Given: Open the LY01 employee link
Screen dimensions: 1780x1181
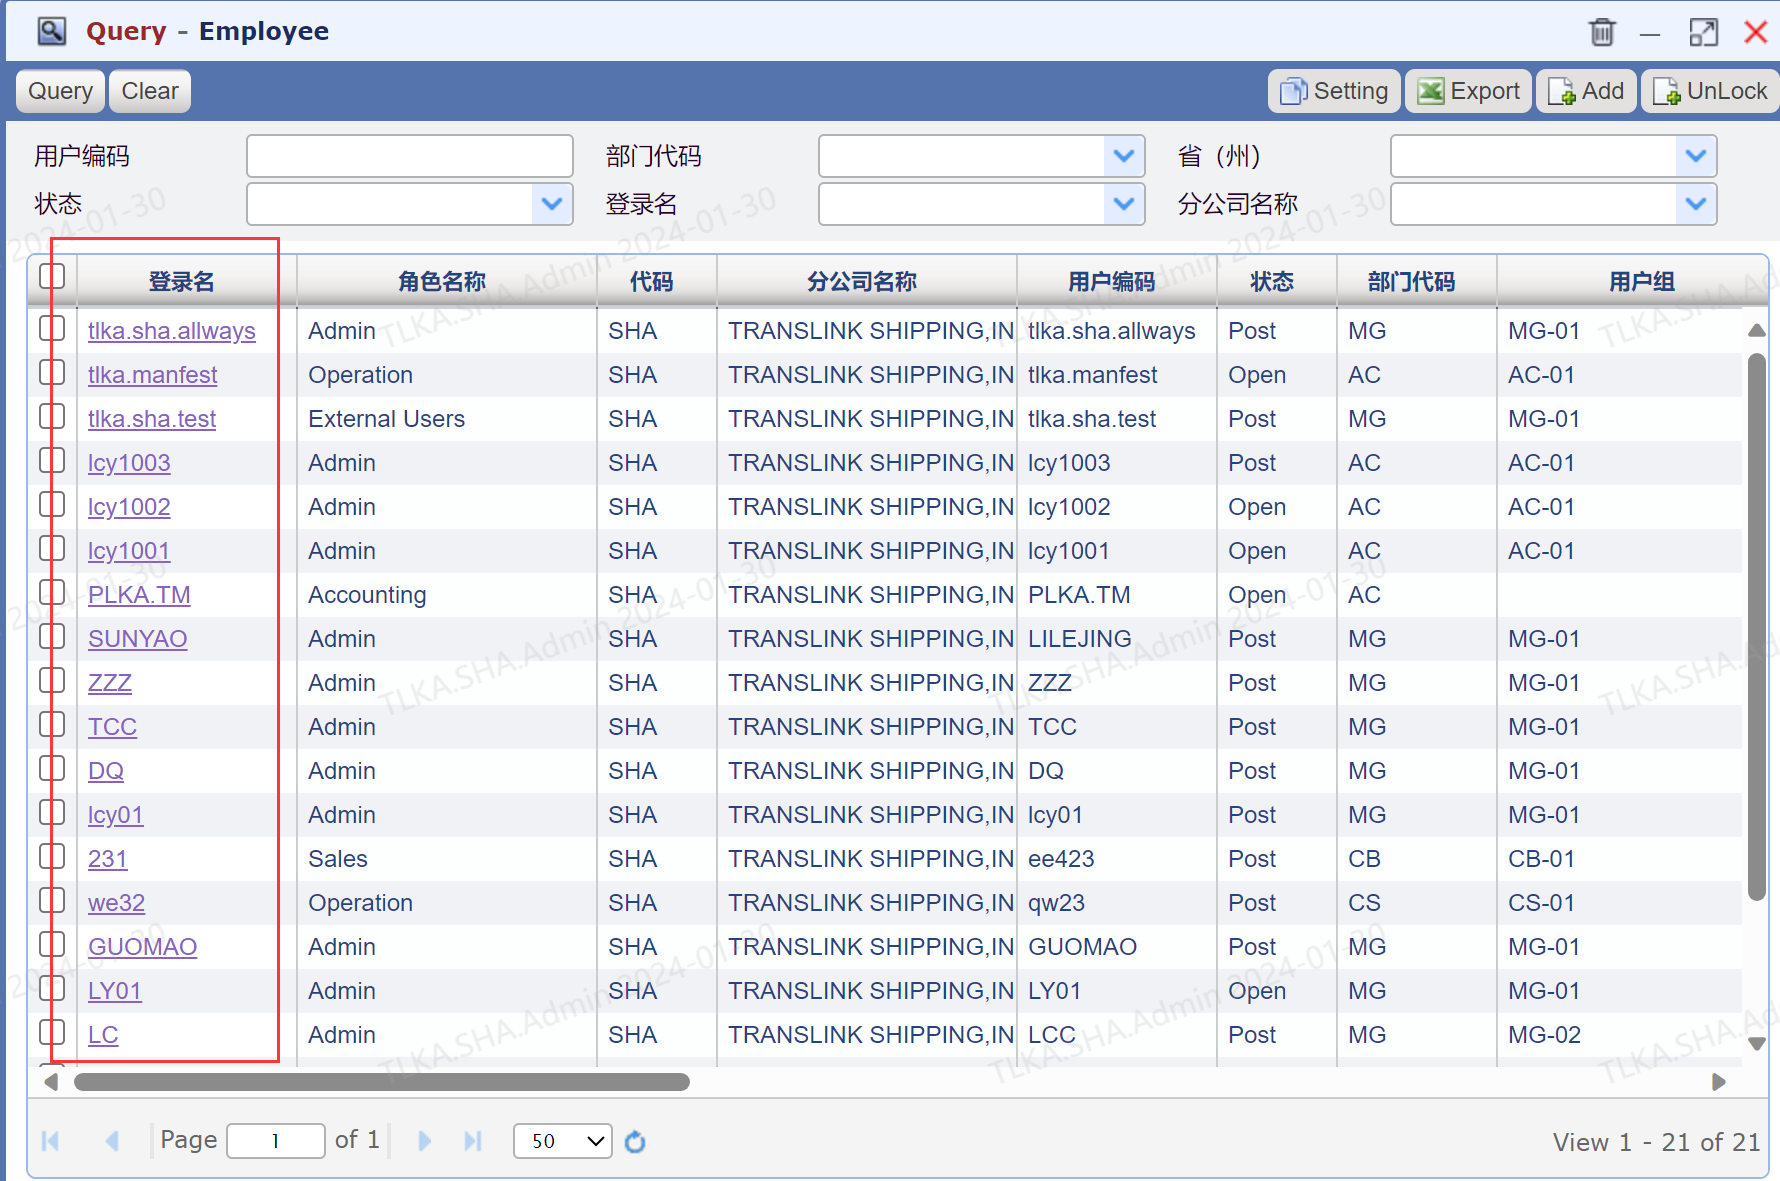Looking at the screenshot, I should pos(115,991).
